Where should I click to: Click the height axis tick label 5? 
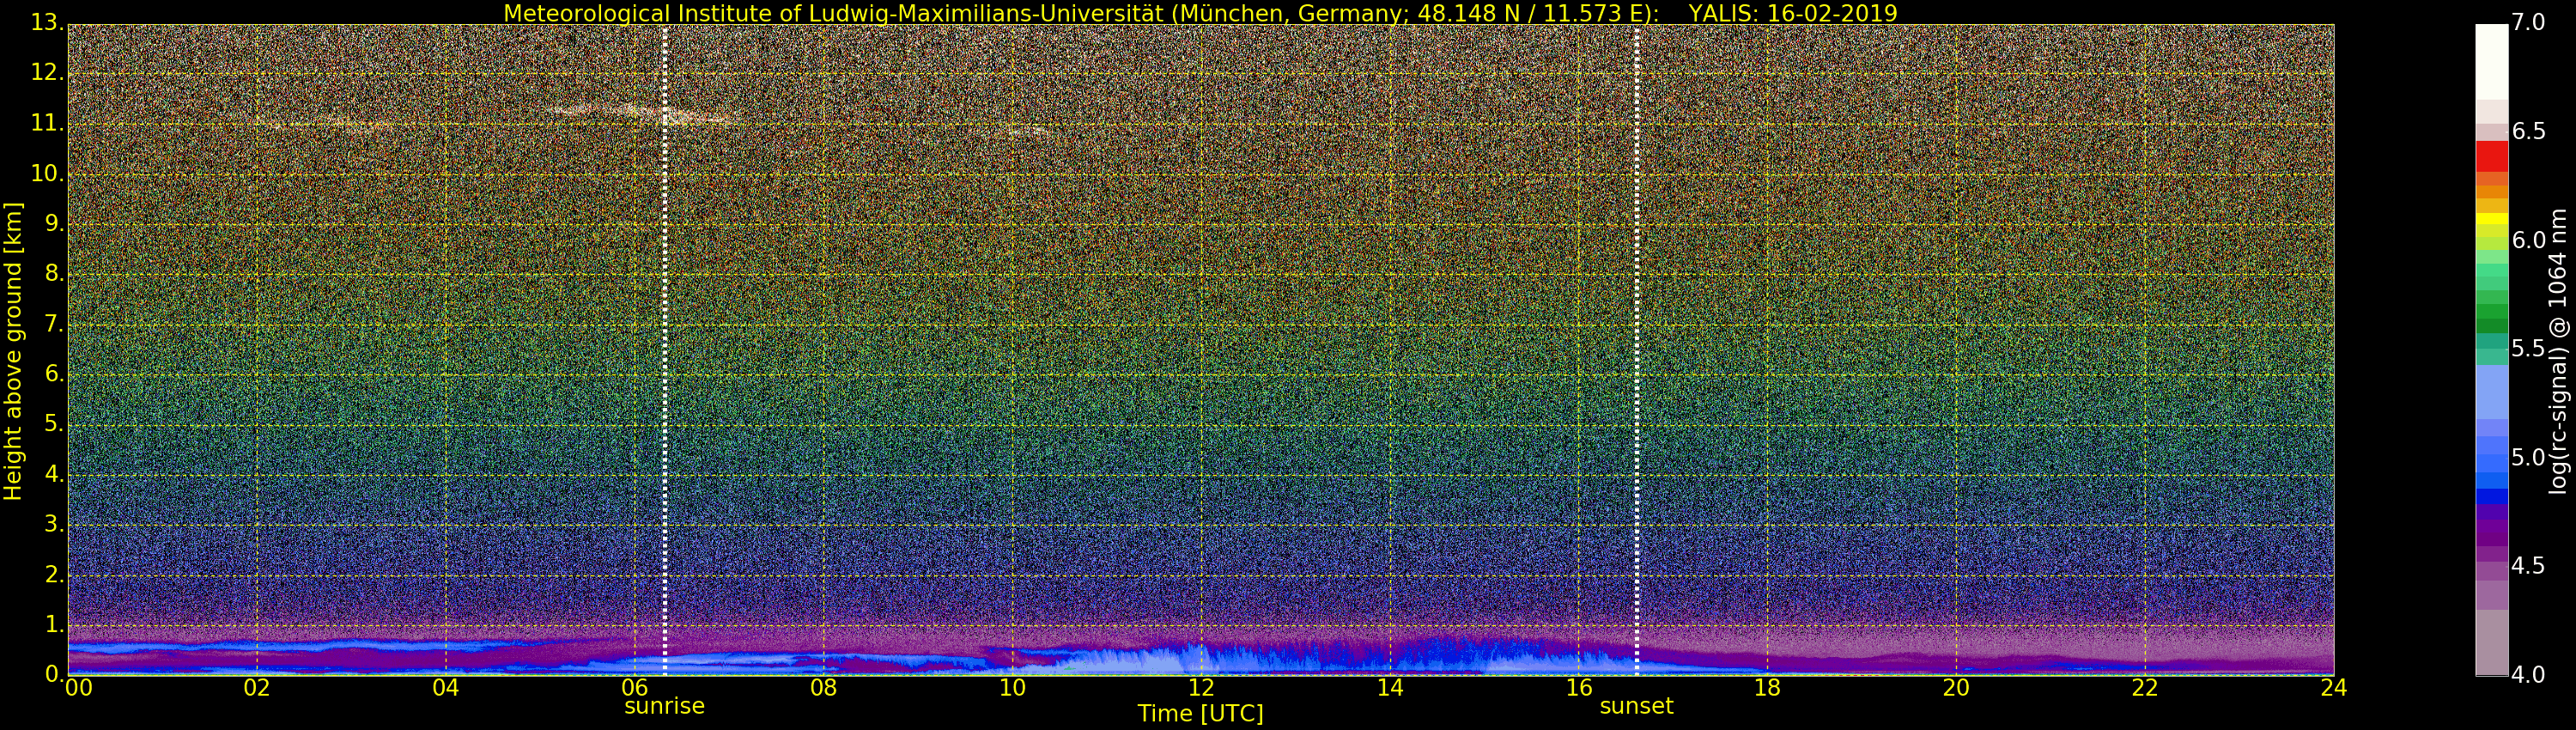pyautogui.click(x=54, y=424)
